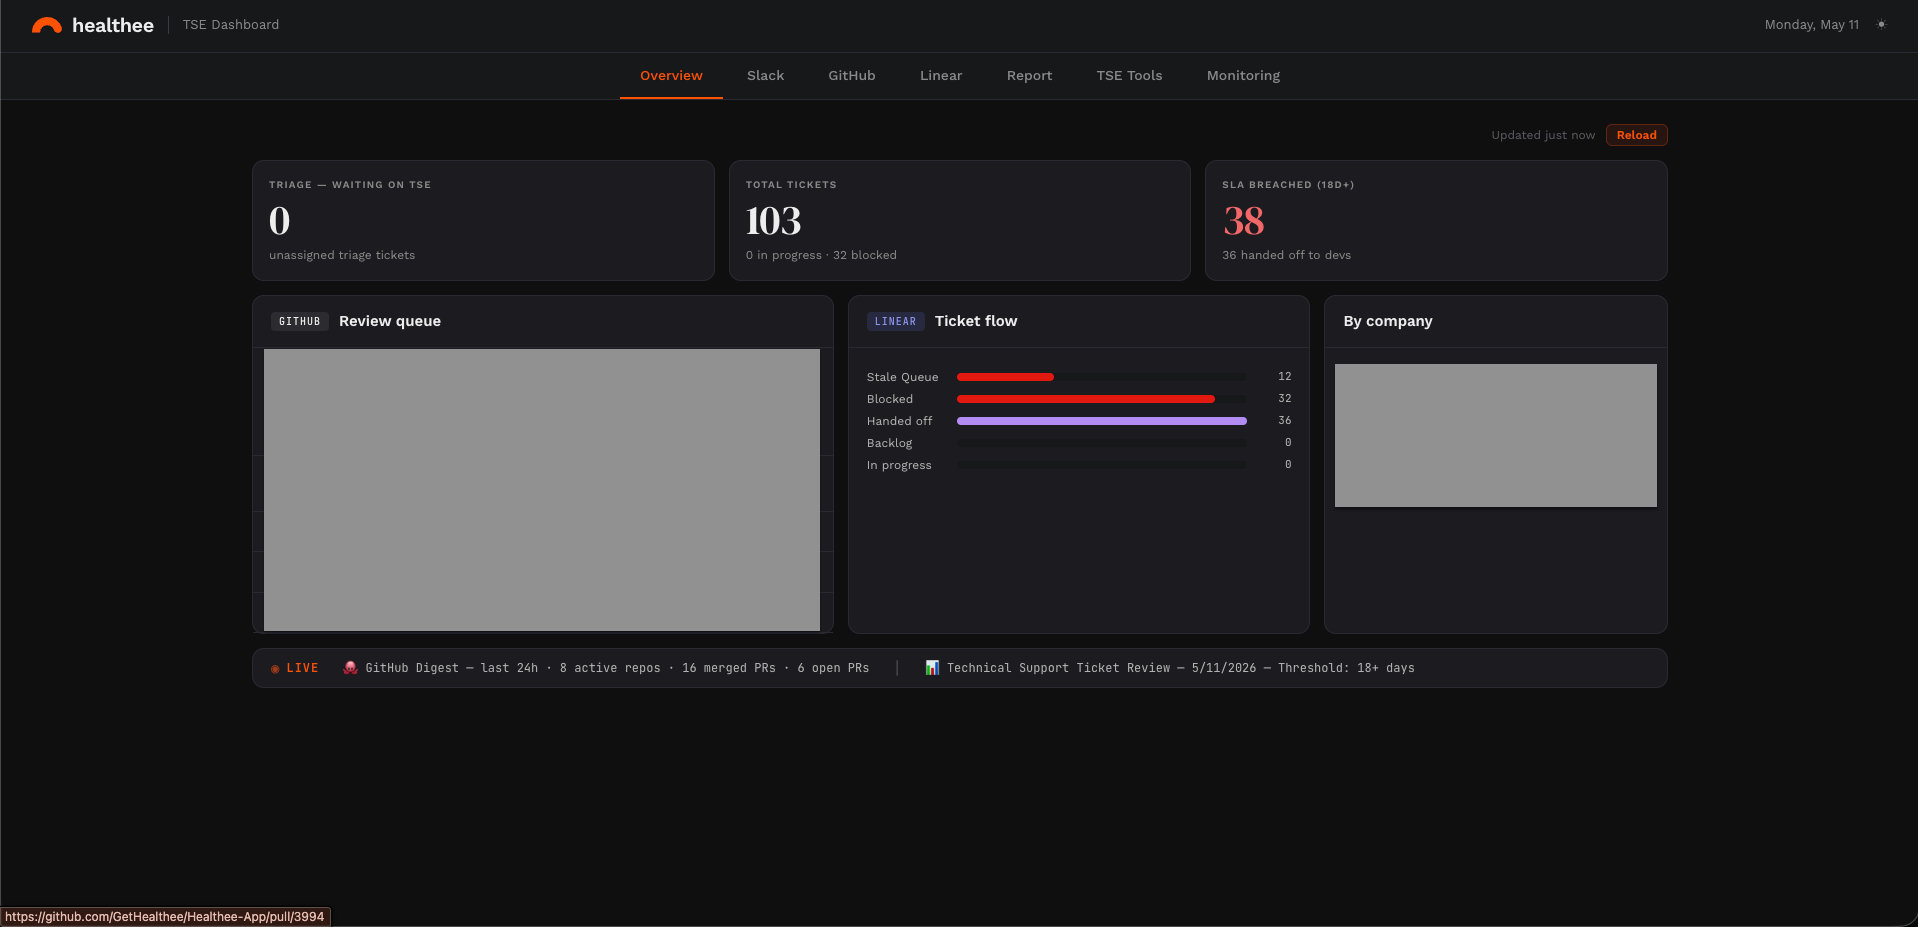This screenshot has width=1918, height=927.
Task: Click '0 in progress · 32 blocked' subtitle
Action: [821, 255]
